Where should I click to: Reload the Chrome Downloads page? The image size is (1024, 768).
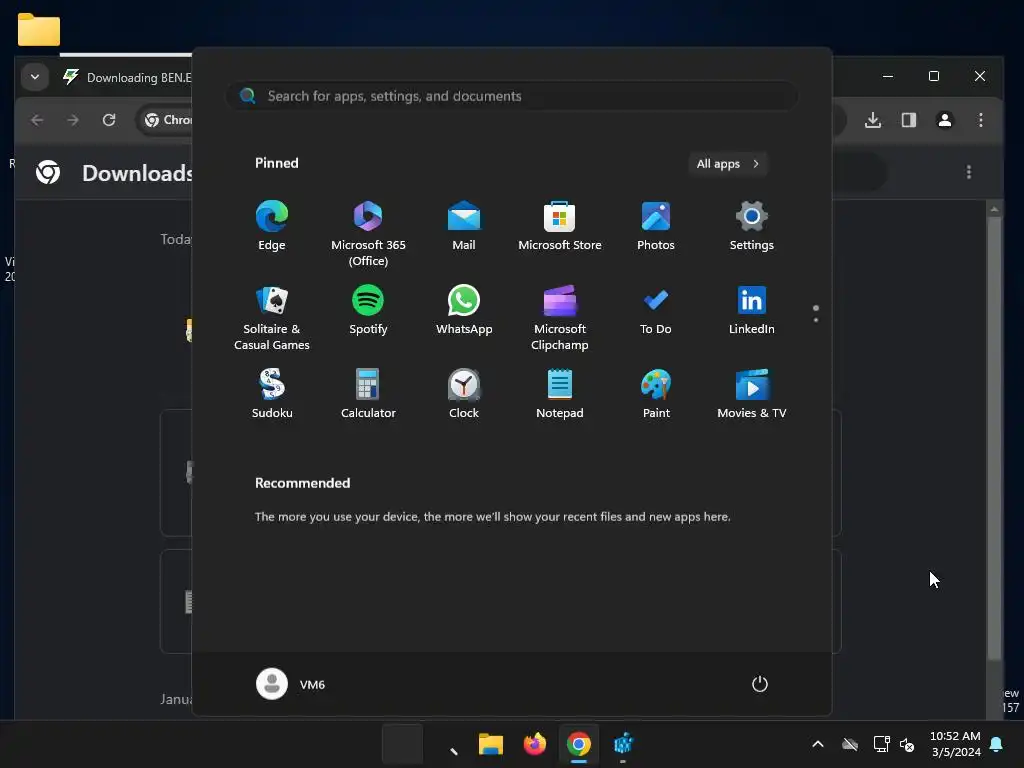[x=109, y=120]
